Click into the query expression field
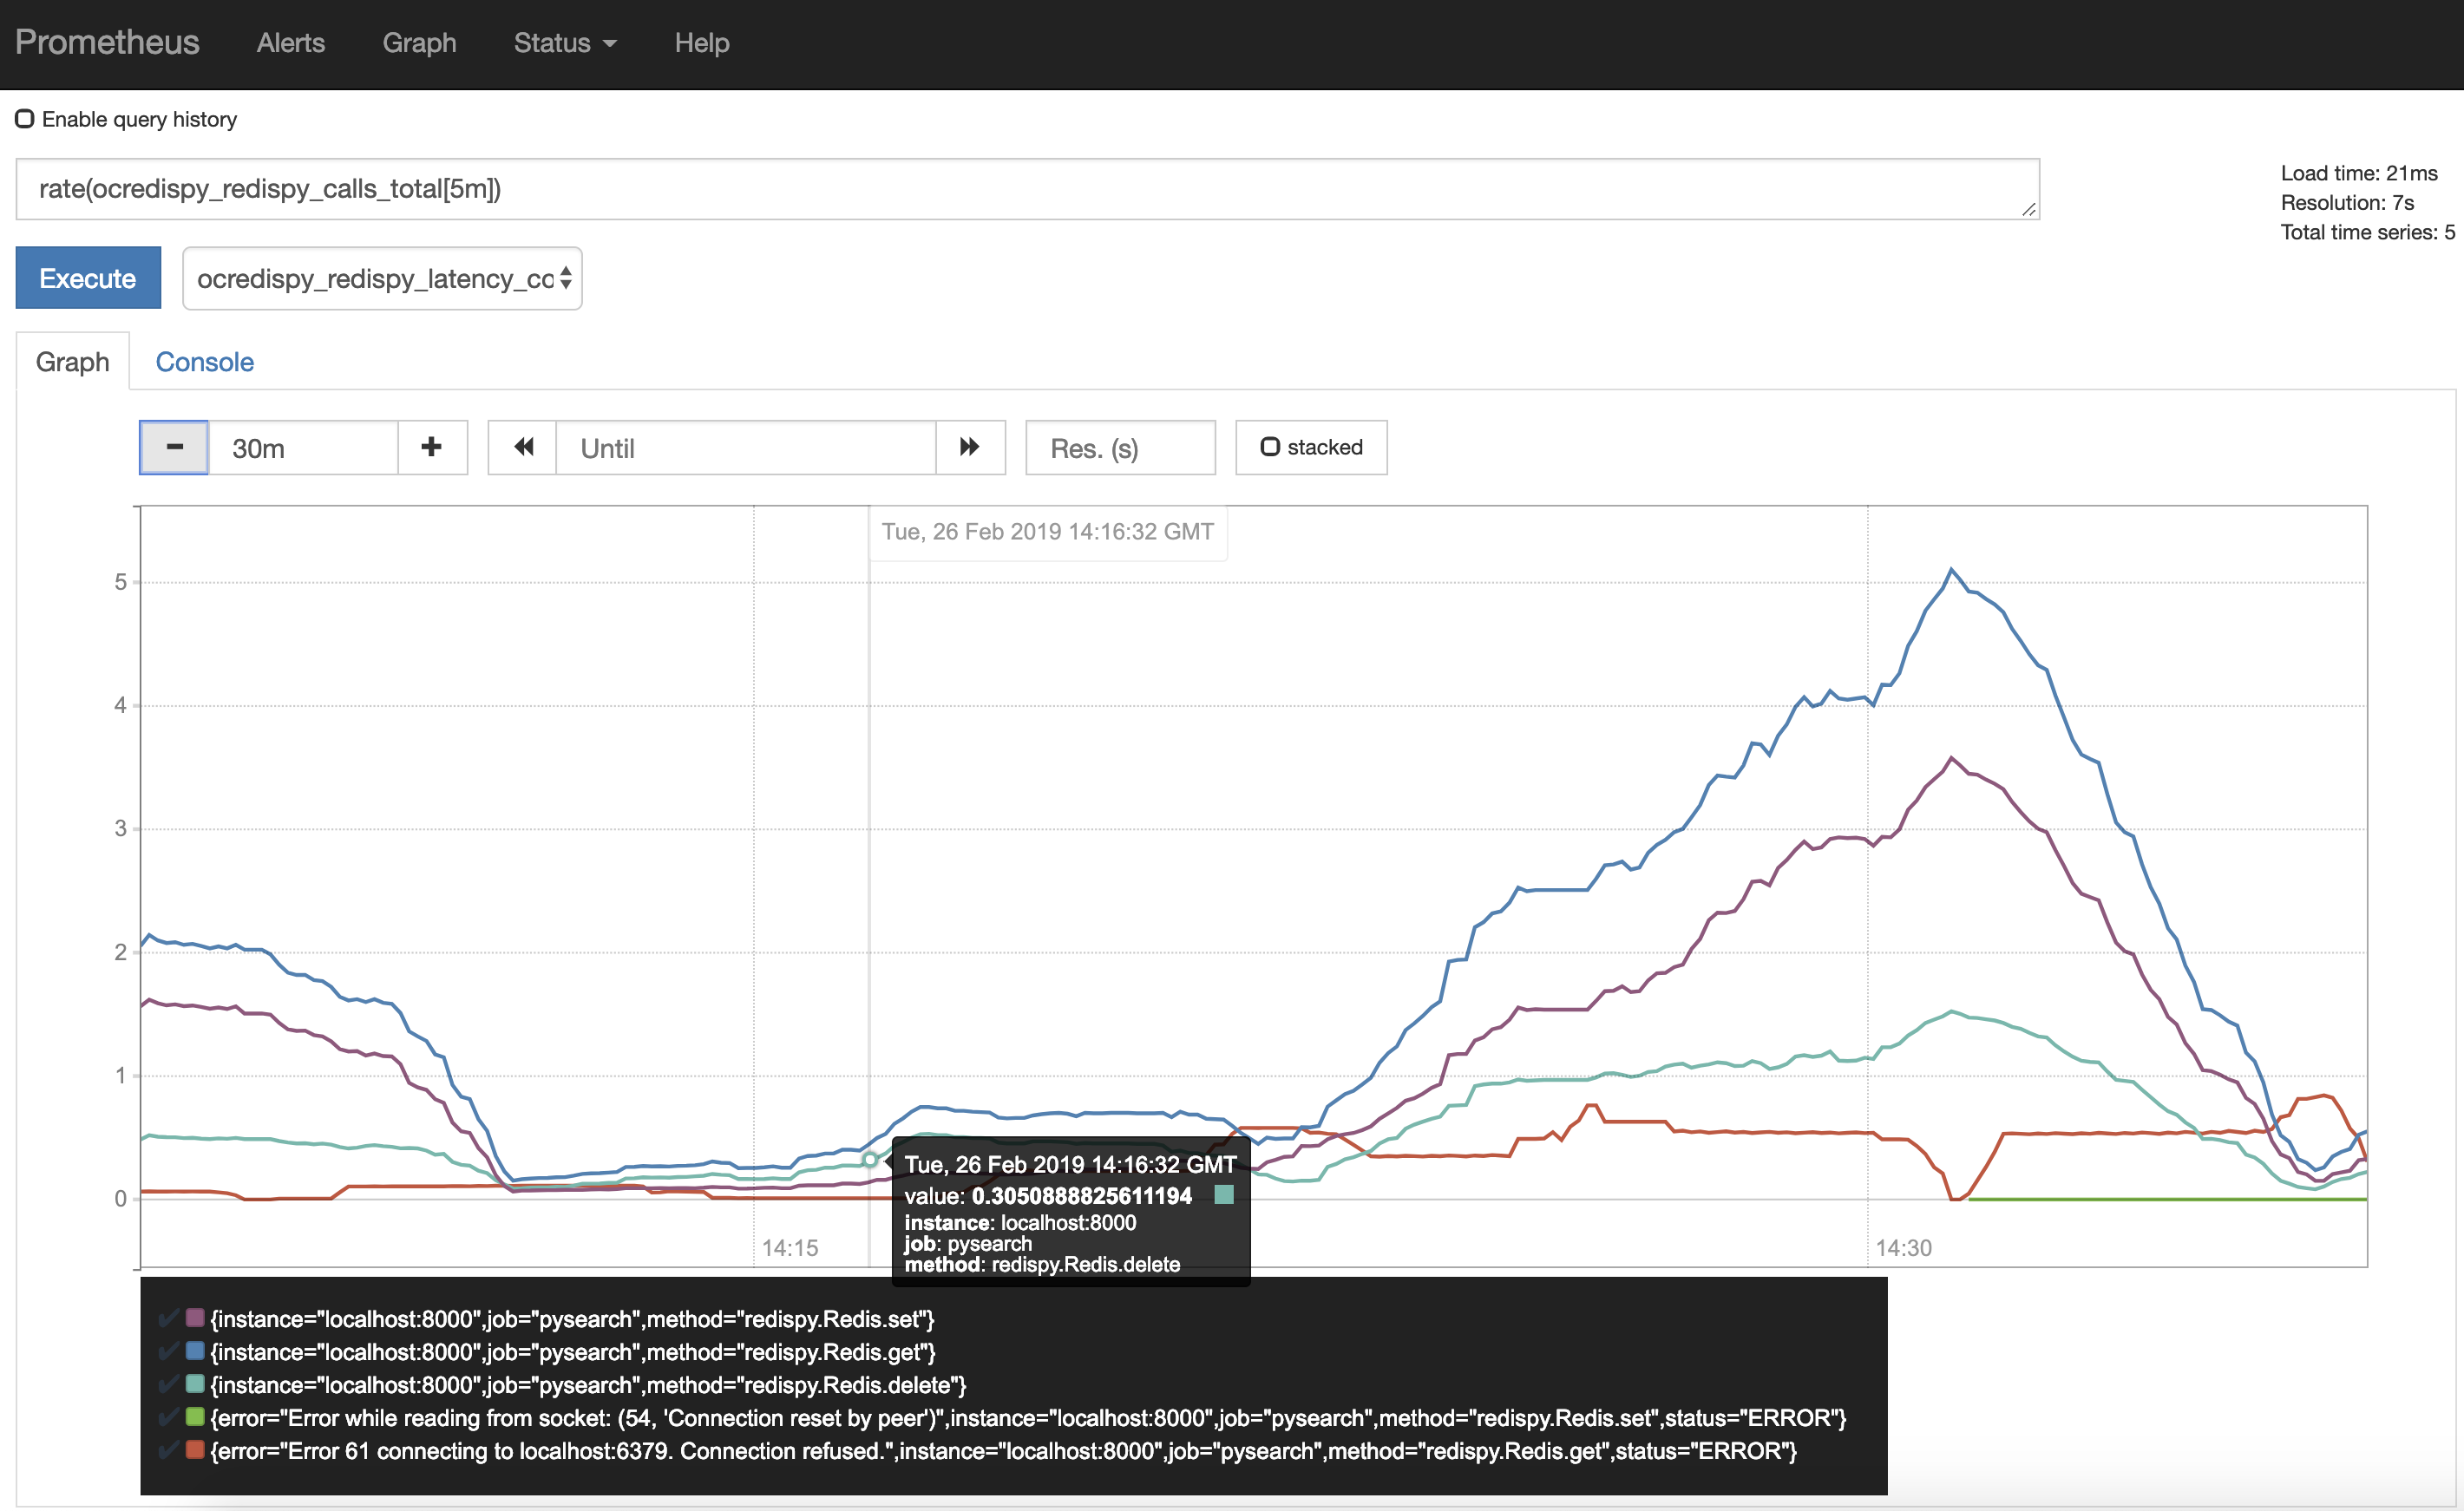2464x1511 pixels. click(x=1027, y=189)
